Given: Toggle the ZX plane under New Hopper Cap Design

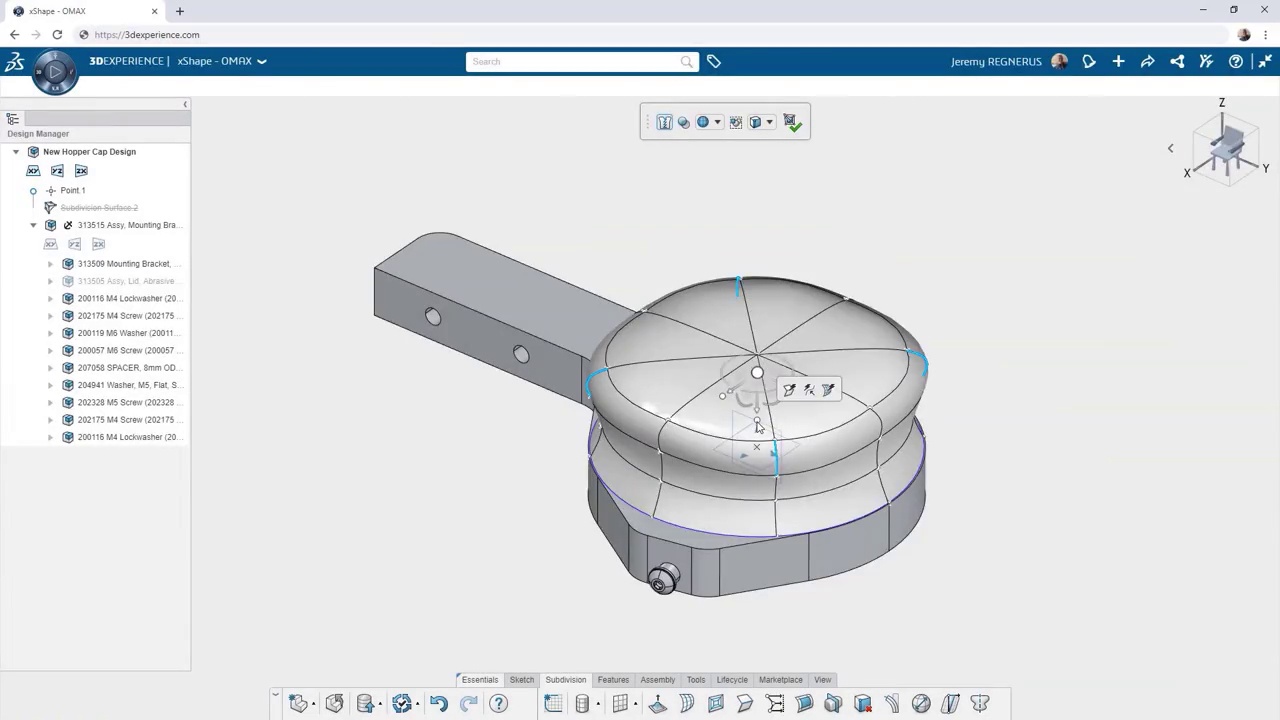Looking at the screenshot, I should coord(81,171).
